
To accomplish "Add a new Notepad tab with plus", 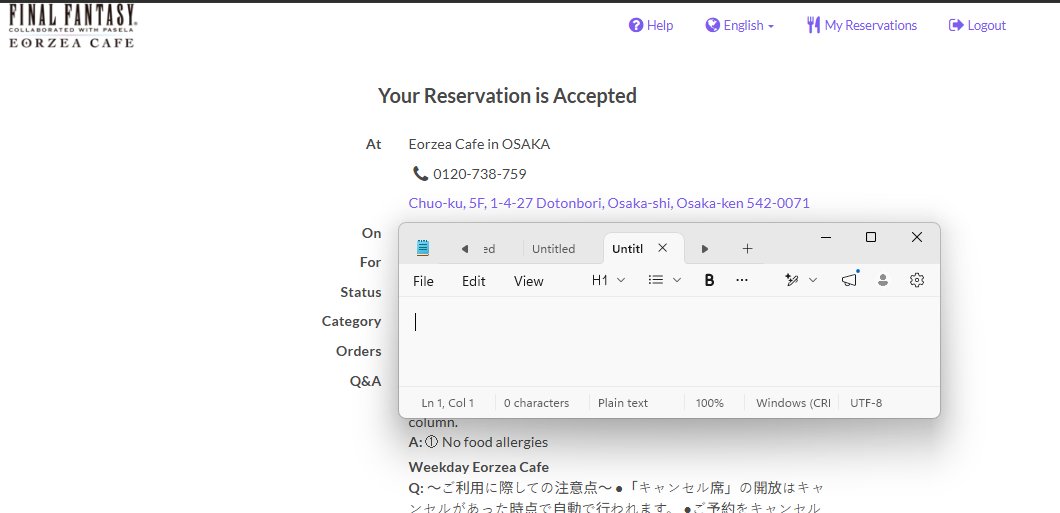I will (x=747, y=249).
